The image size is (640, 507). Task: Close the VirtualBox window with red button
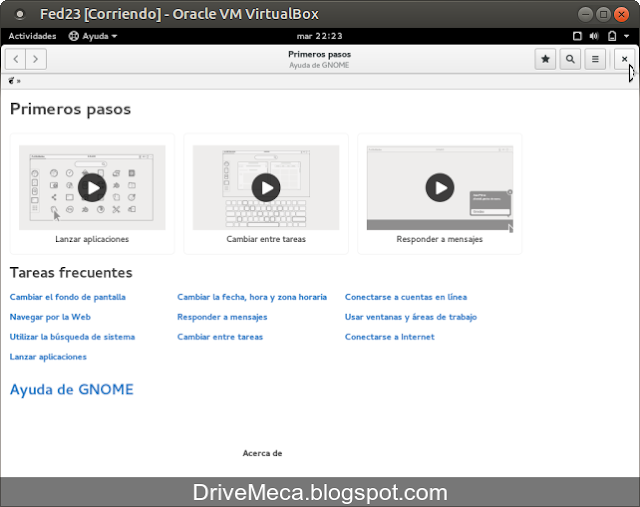621,15
